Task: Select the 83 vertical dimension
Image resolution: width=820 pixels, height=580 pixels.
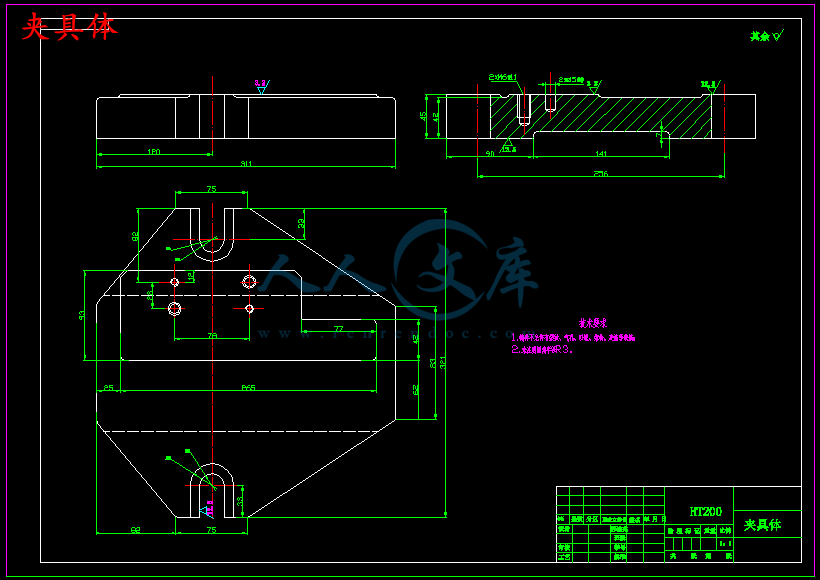Action: 433,363
